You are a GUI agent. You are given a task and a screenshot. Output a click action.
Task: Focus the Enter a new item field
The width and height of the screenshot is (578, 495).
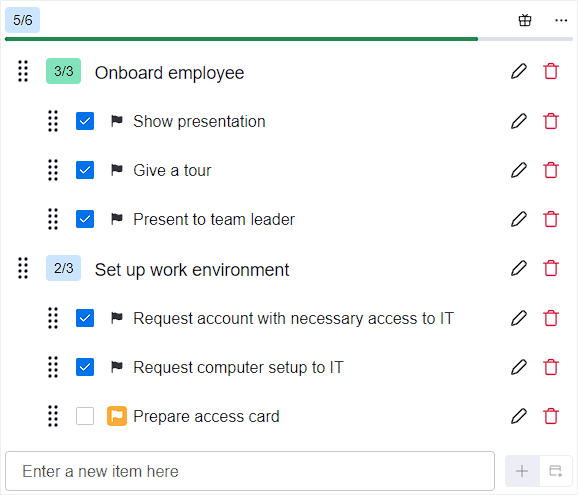coord(250,471)
